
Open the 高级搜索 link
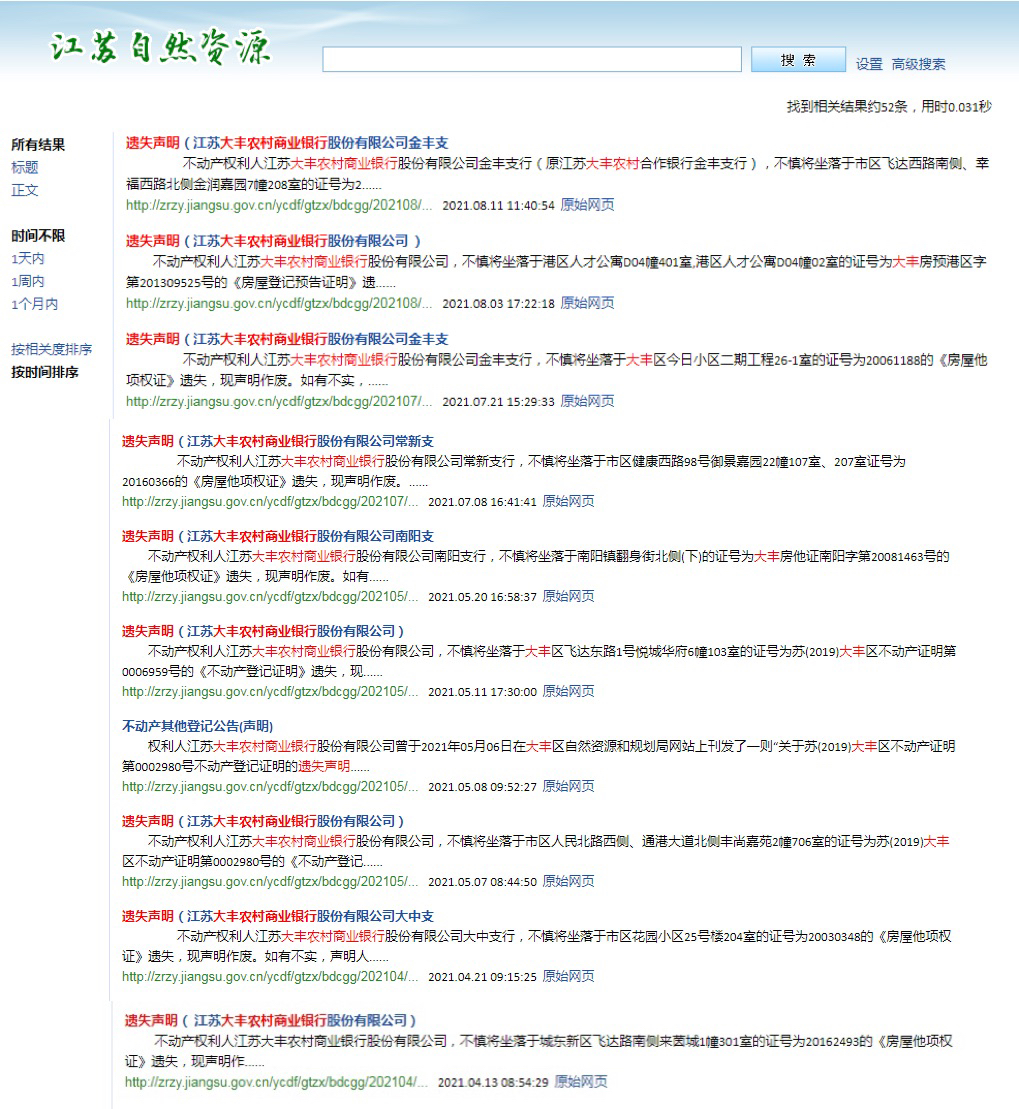[918, 64]
